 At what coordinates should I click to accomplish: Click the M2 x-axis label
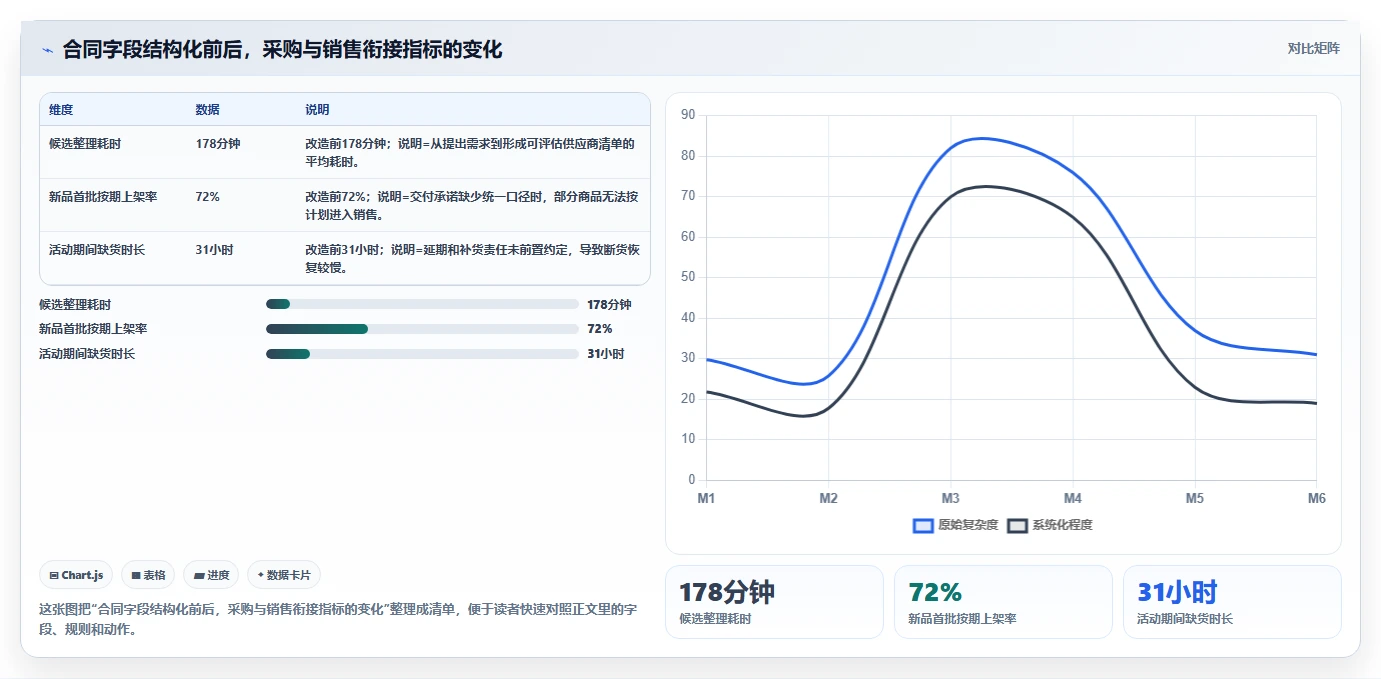tap(828, 498)
